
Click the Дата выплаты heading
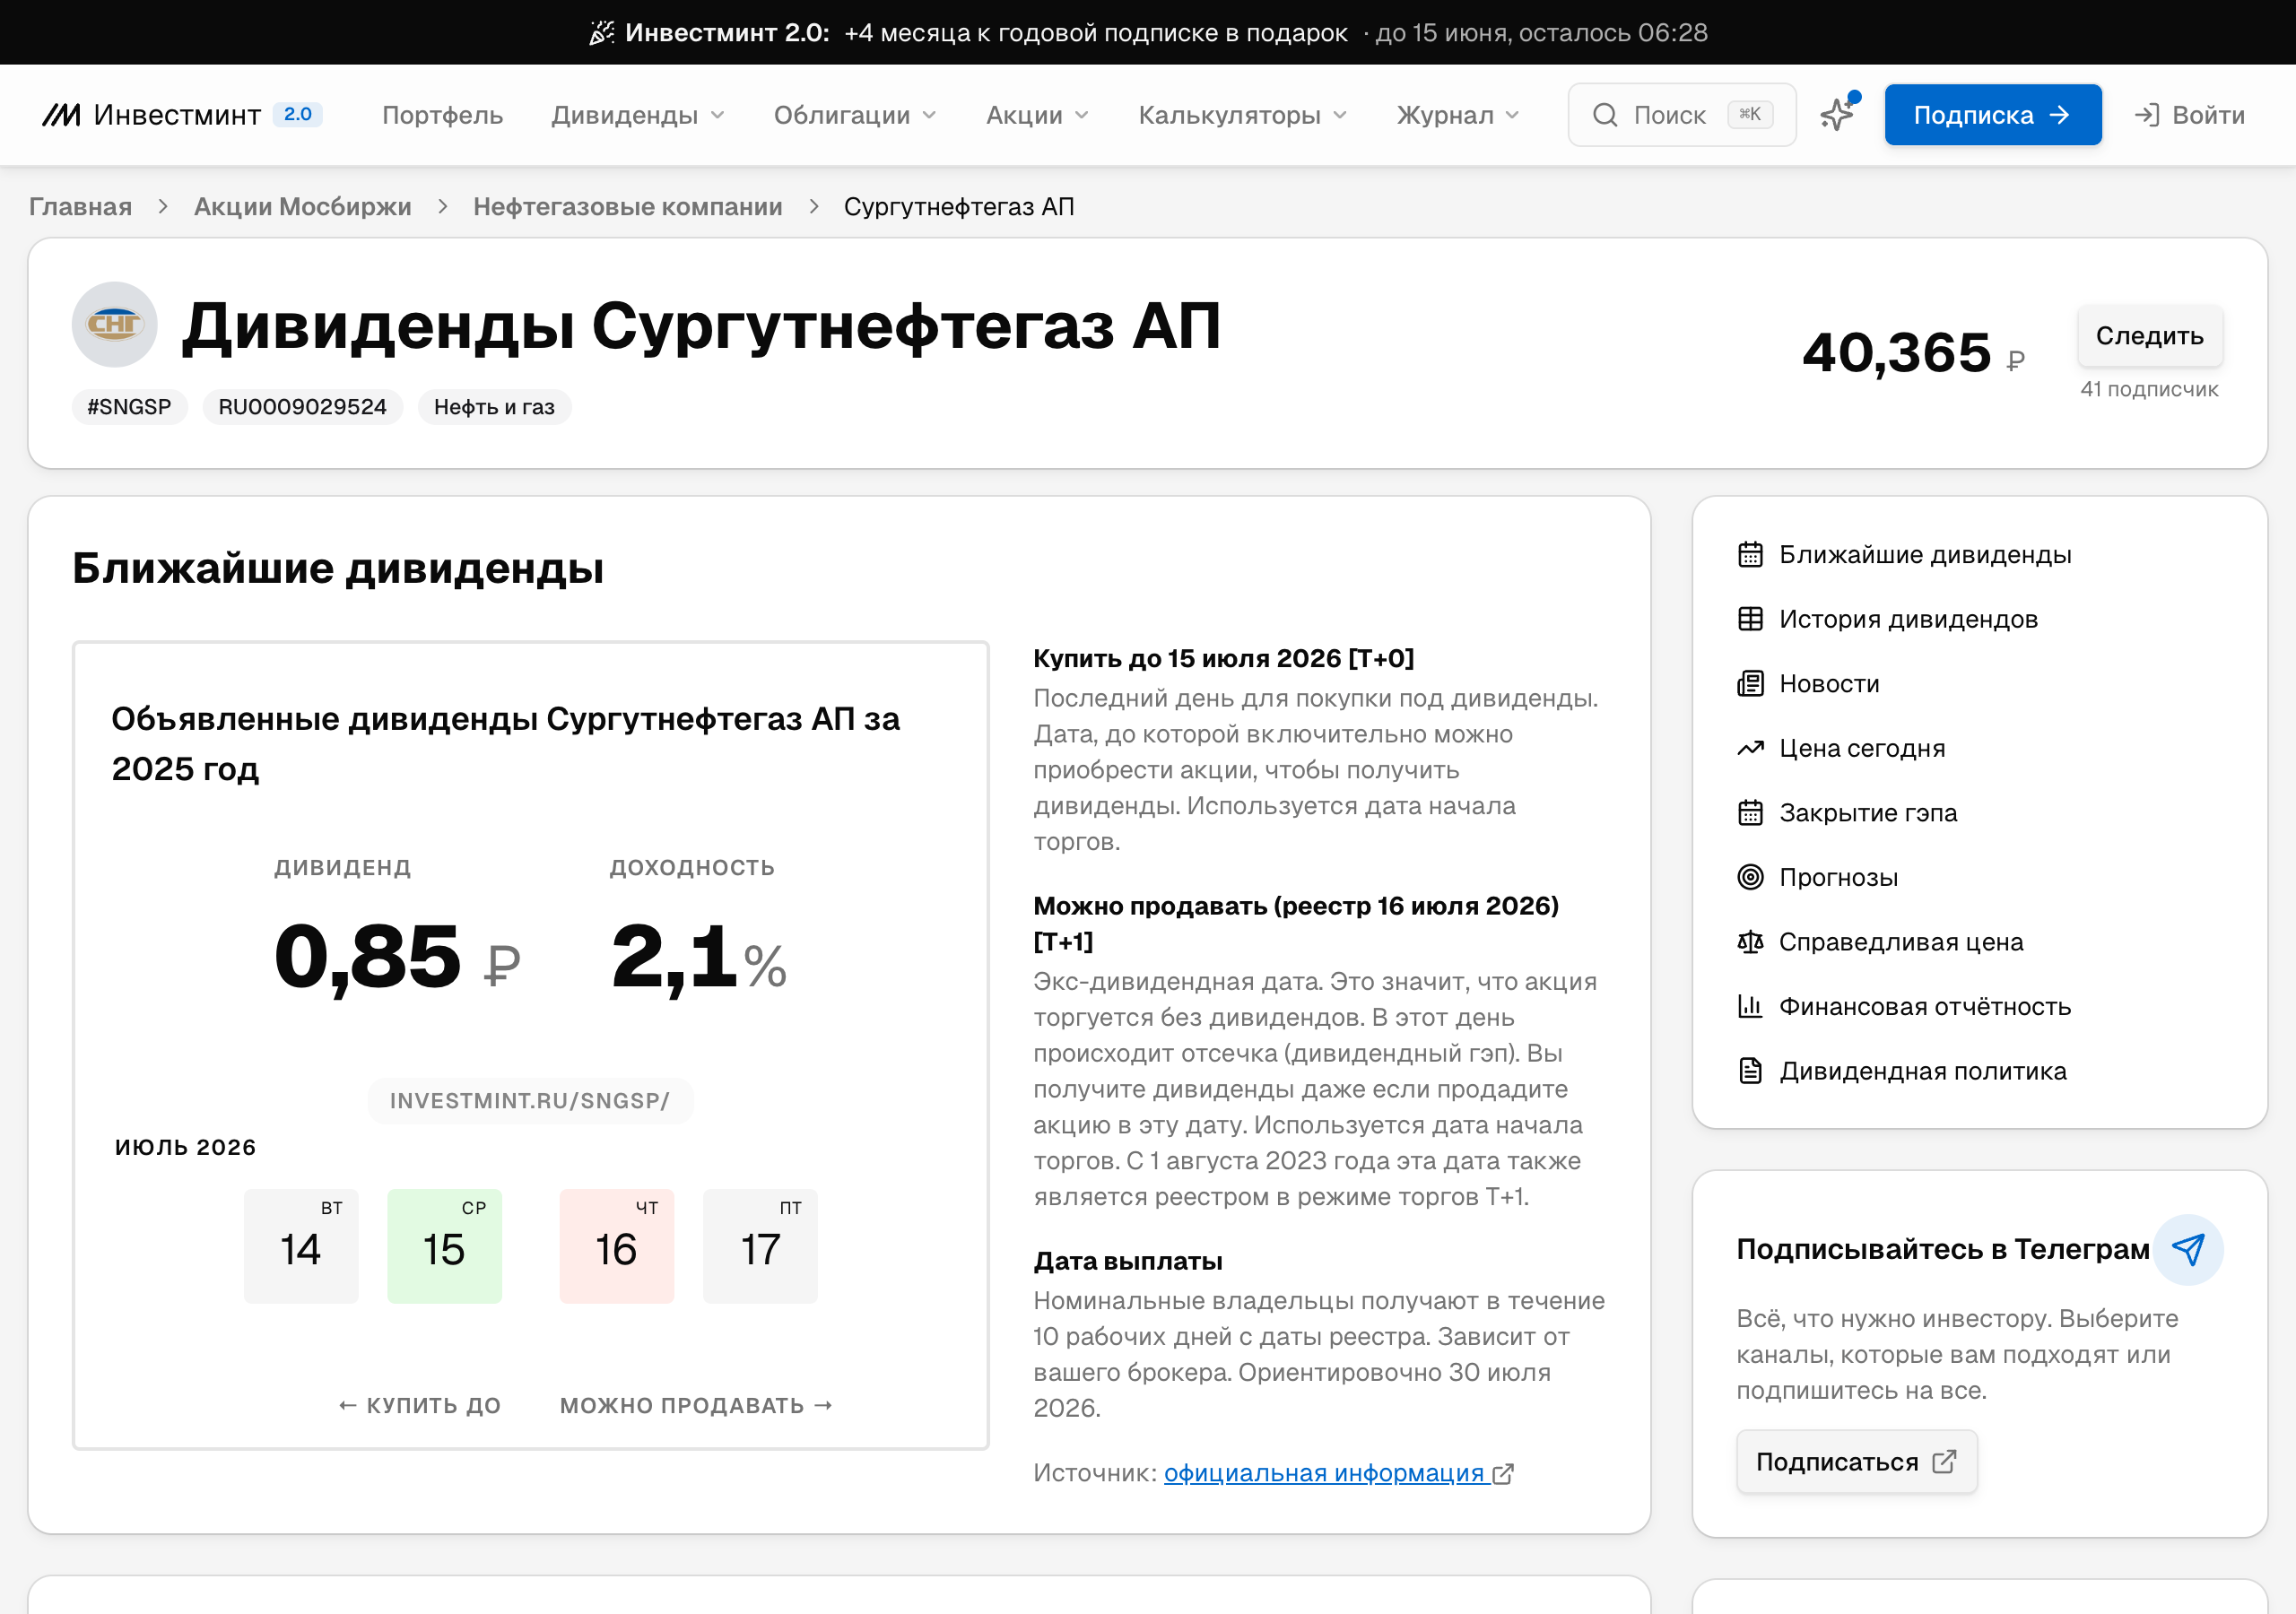click(1128, 1261)
